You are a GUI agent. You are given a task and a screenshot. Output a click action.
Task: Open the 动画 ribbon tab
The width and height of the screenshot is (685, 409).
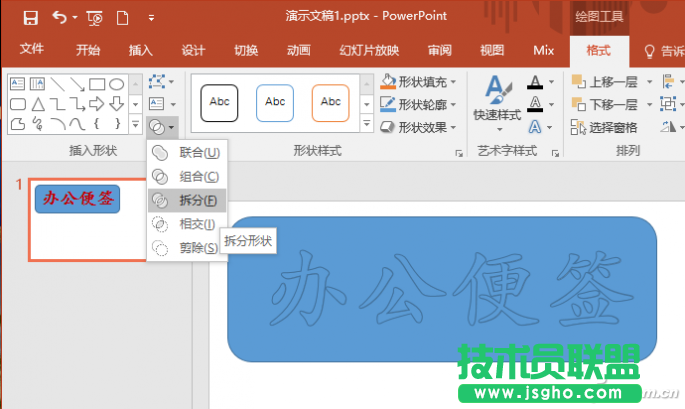[x=298, y=50]
